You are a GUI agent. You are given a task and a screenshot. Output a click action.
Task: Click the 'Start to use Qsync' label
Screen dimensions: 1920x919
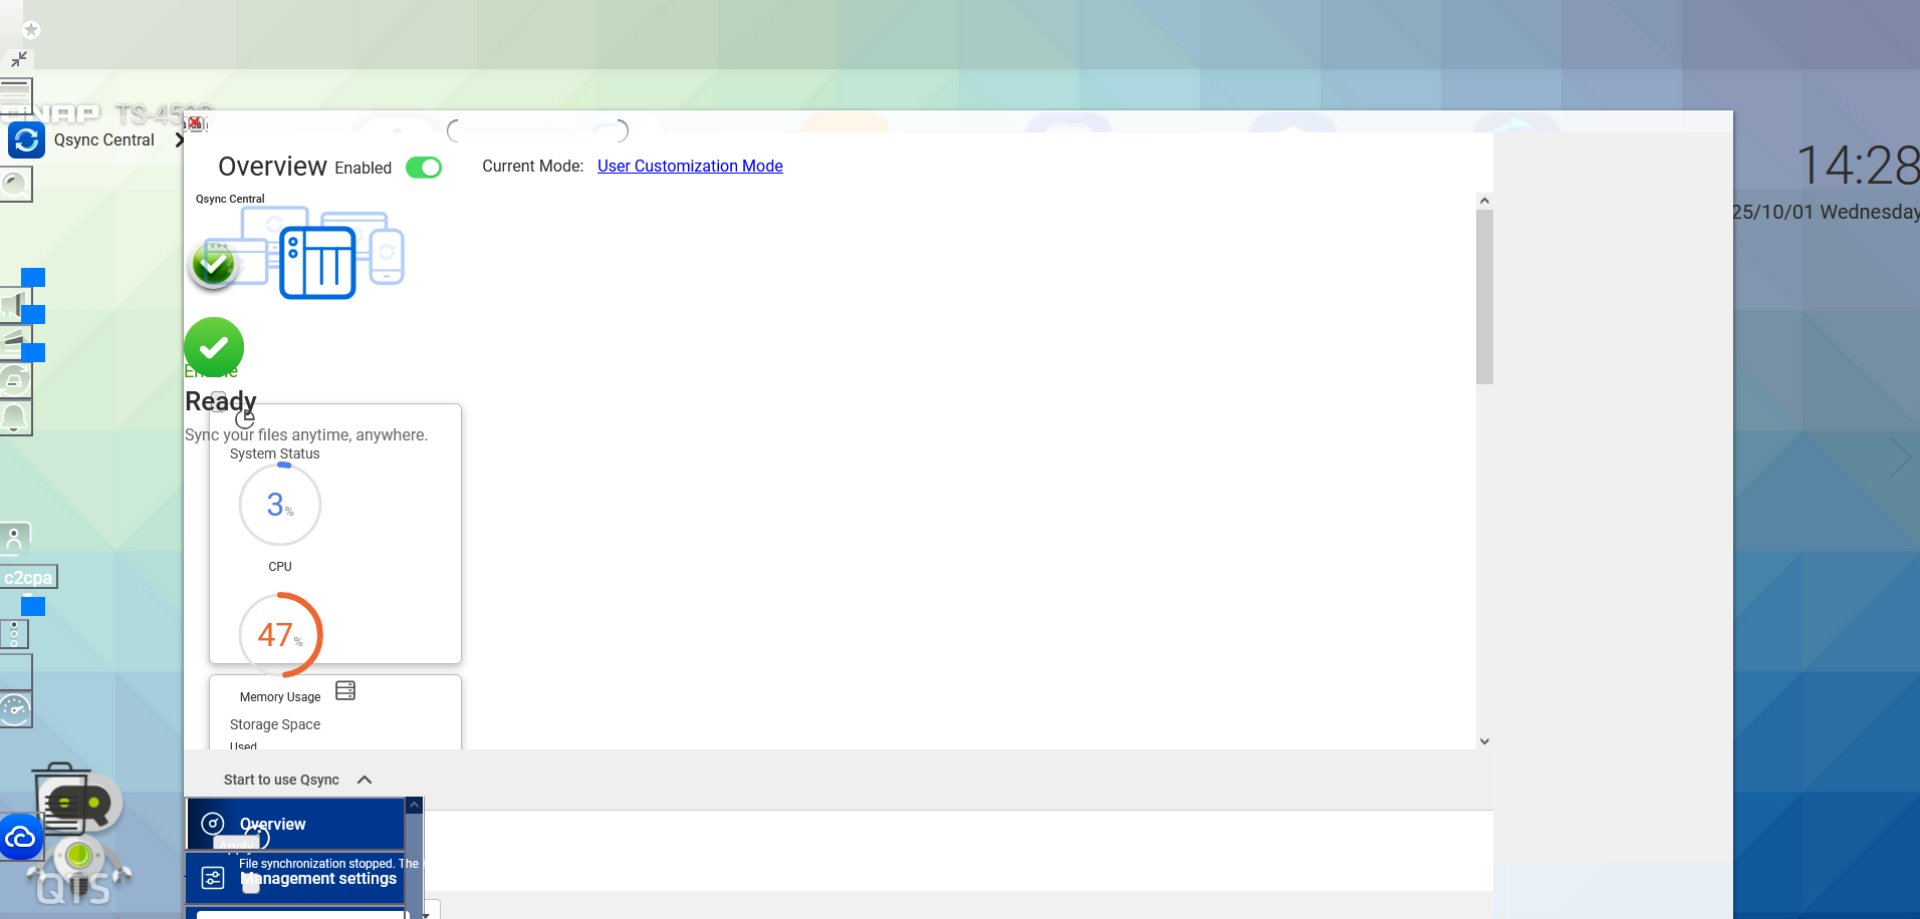click(x=281, y=780)
